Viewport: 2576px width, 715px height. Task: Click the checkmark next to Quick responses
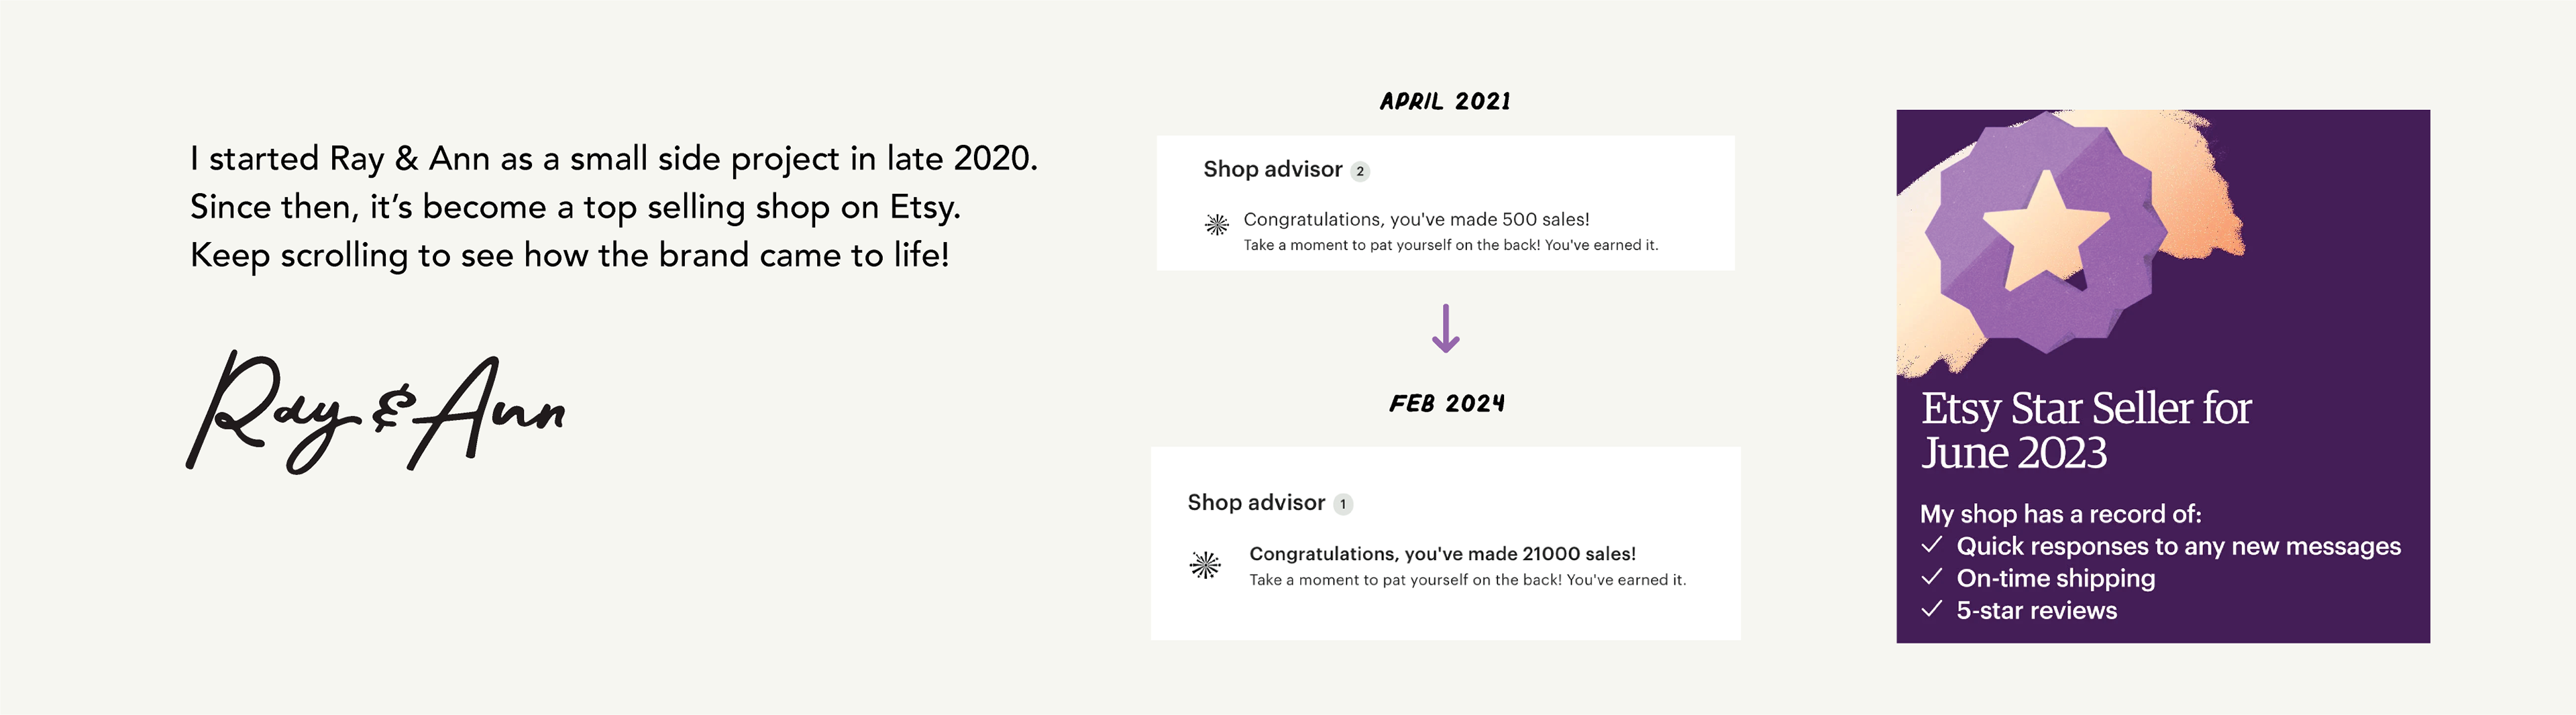coord(1932,545)
